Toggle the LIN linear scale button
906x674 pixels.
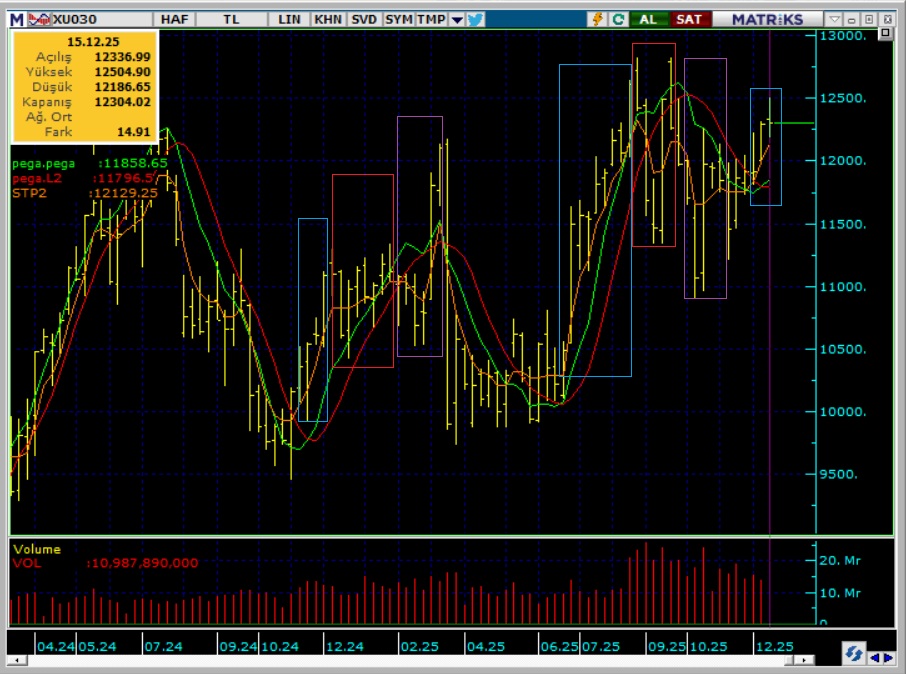pyautogui.click(x=289, y=19)
